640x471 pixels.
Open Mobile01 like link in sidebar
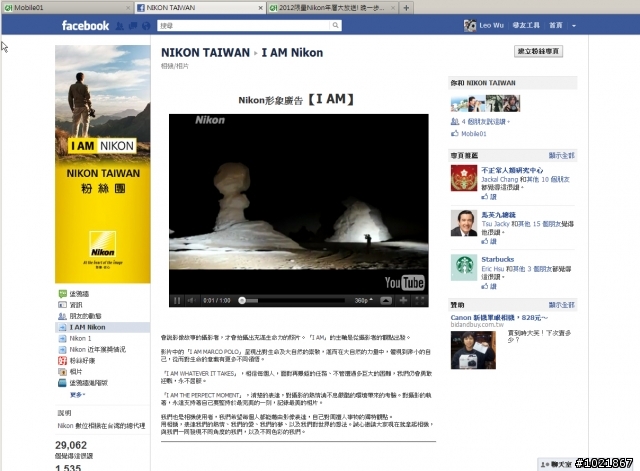473,133
